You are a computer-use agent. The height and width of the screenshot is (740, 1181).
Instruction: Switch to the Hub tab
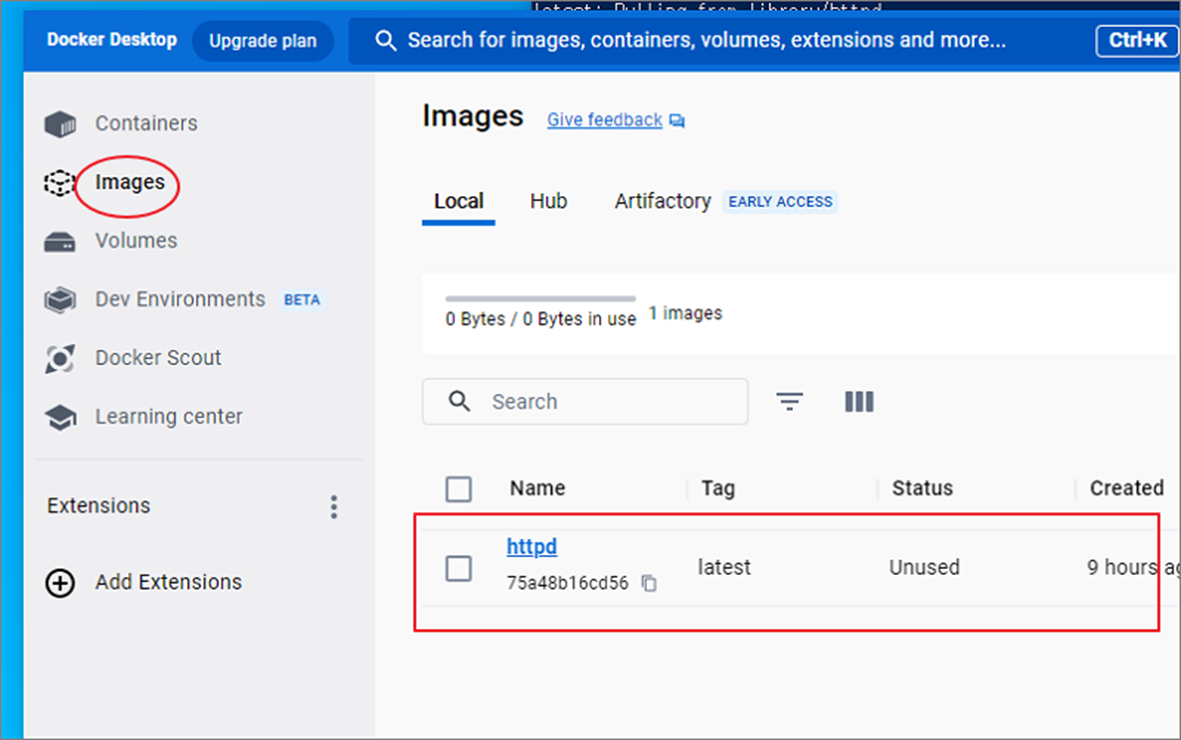point(548,201)
